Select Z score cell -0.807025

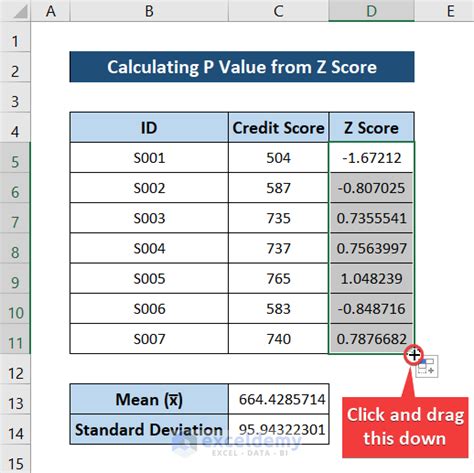coord(371,188)
